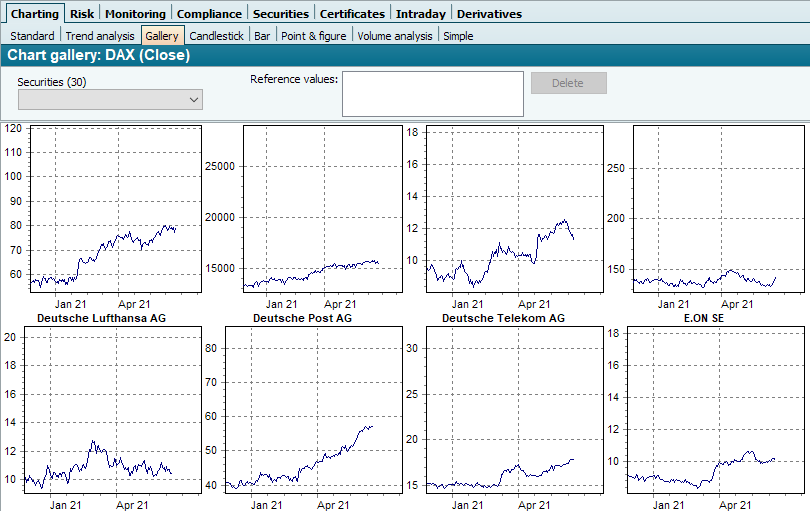Open the Certificates tab
Image resolution: width=810 pixels, height=511 pixels.
[x=352, y=14]
